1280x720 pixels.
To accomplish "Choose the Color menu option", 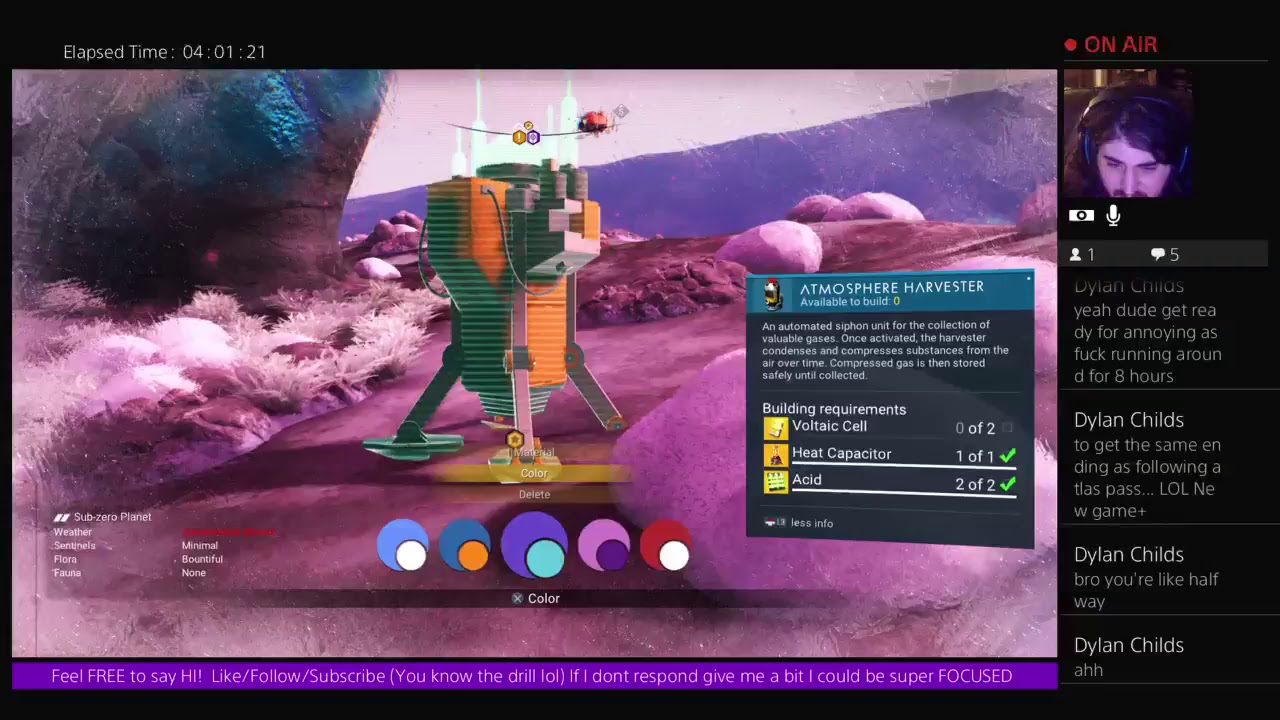I will (x=534, y=473).
